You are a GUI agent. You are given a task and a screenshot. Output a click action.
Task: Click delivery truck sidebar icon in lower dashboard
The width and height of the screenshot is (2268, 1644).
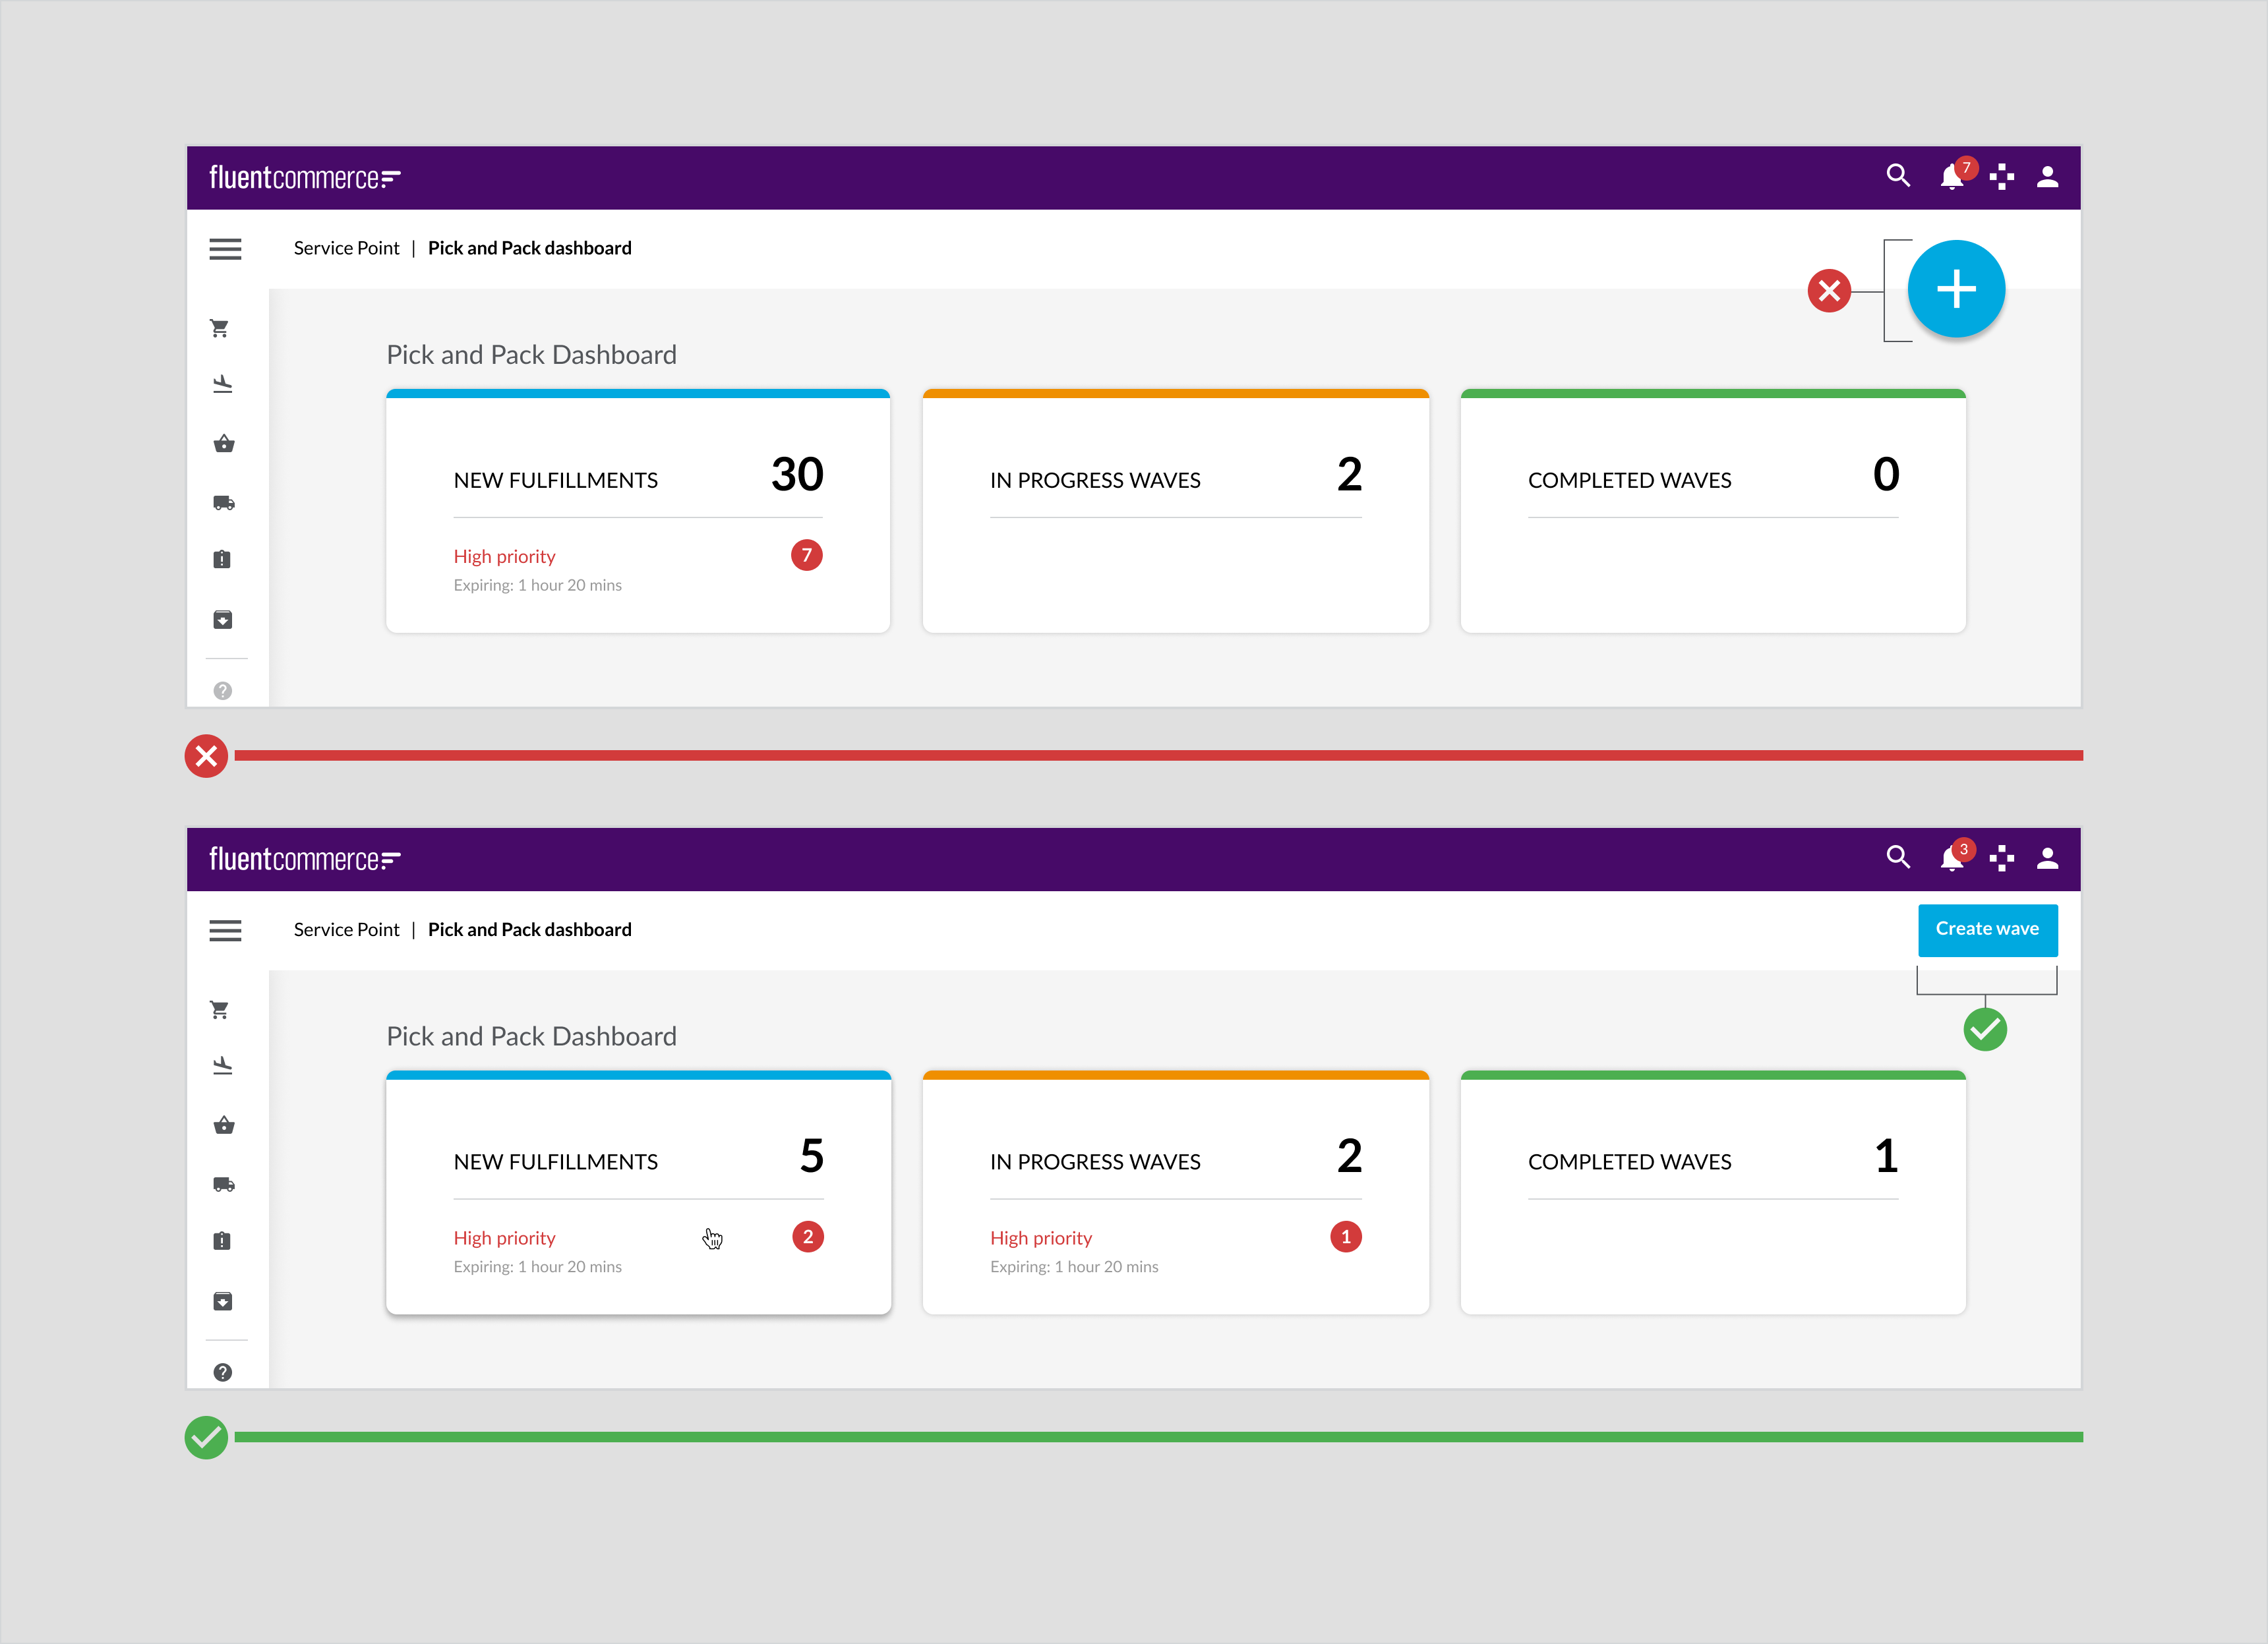click(x=223, y=1185)
